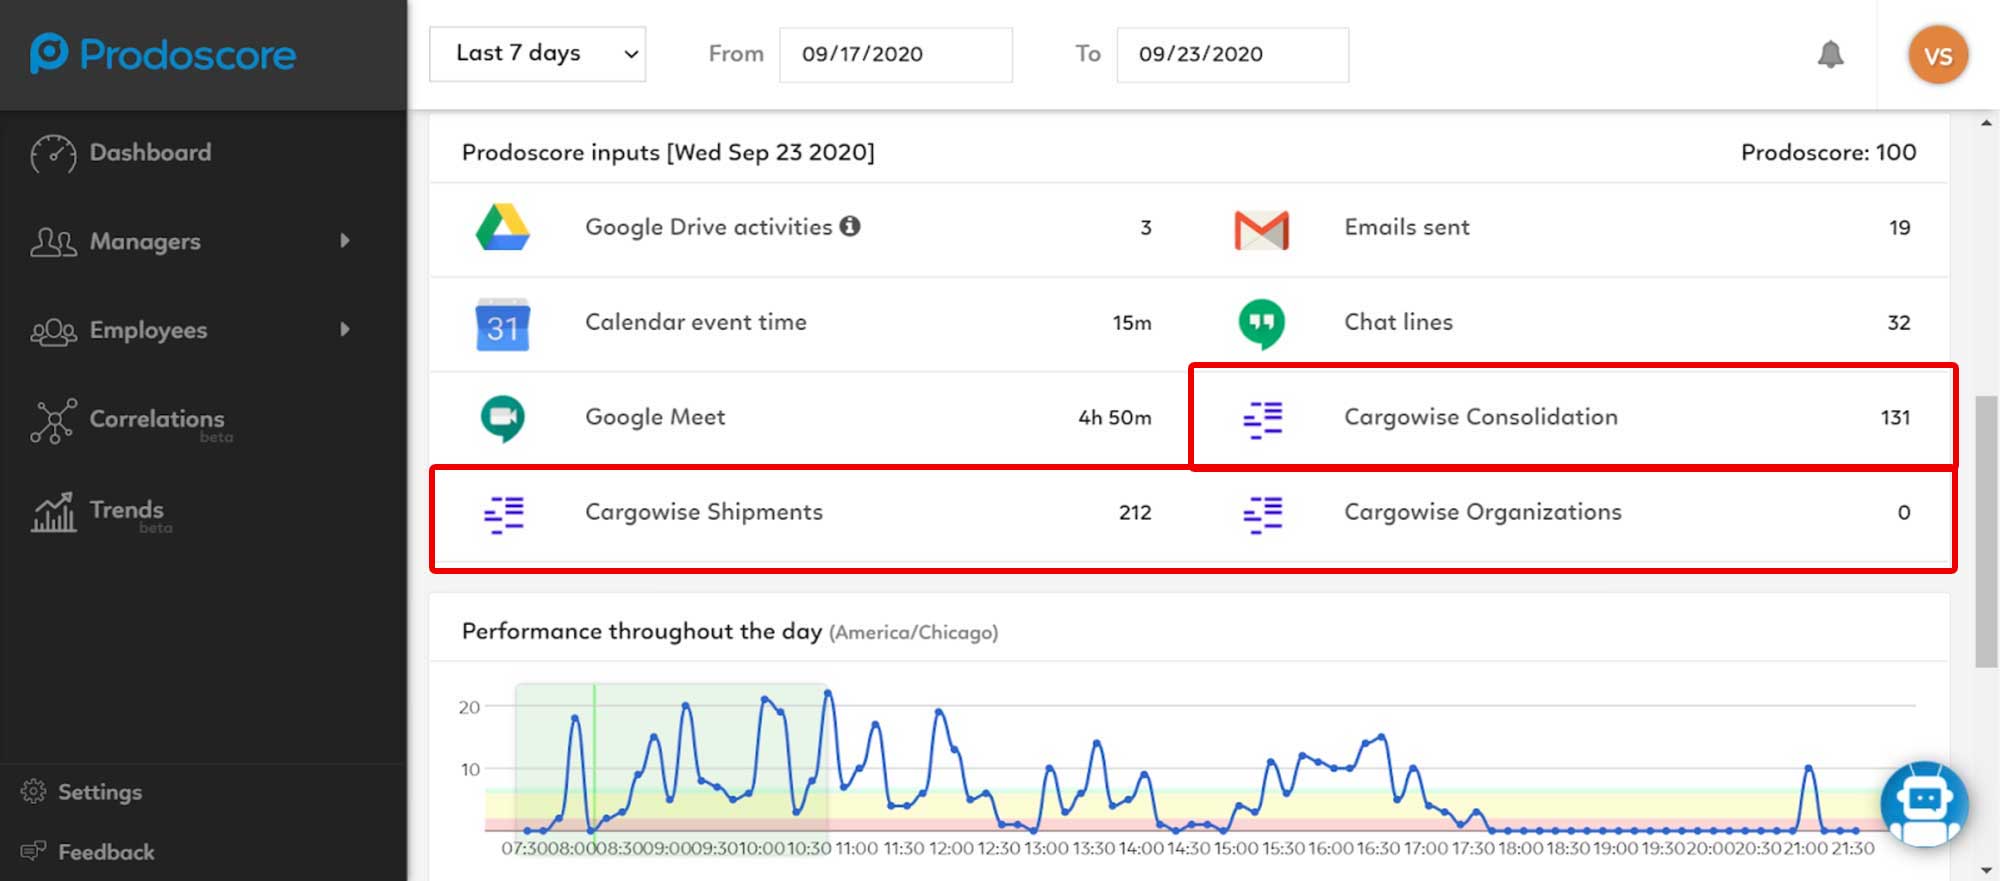Click the From date field
The image size is (2000, 881).
tap(895, 54)
